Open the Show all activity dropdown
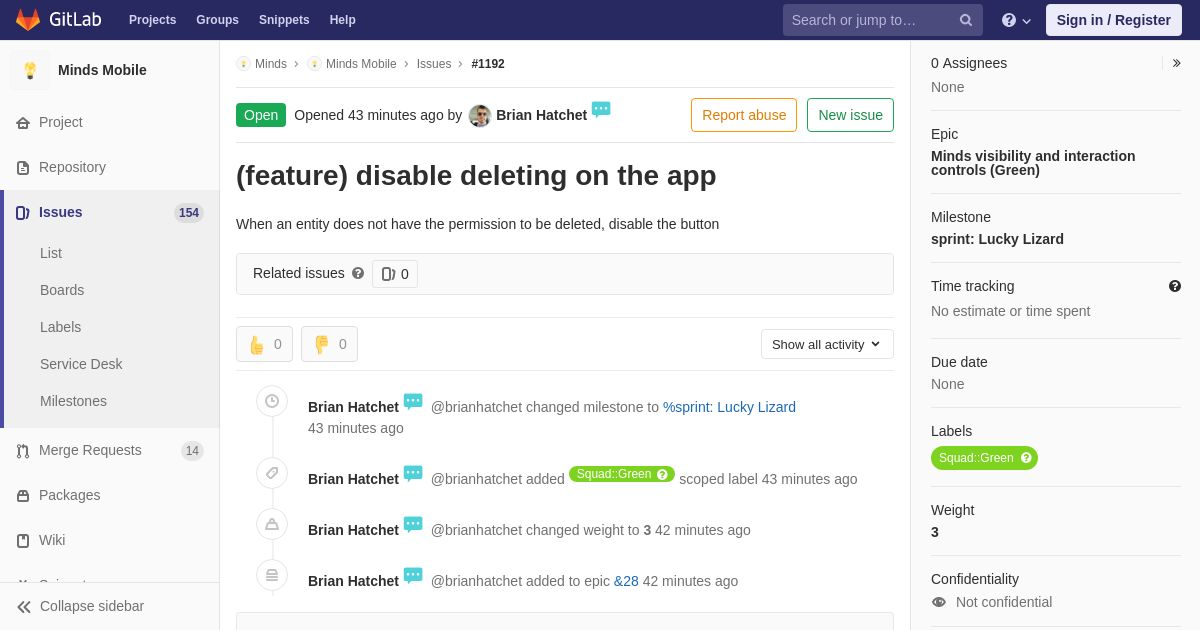The height and width of the screenshot is (630, 1200). click(x=827, y=344)
